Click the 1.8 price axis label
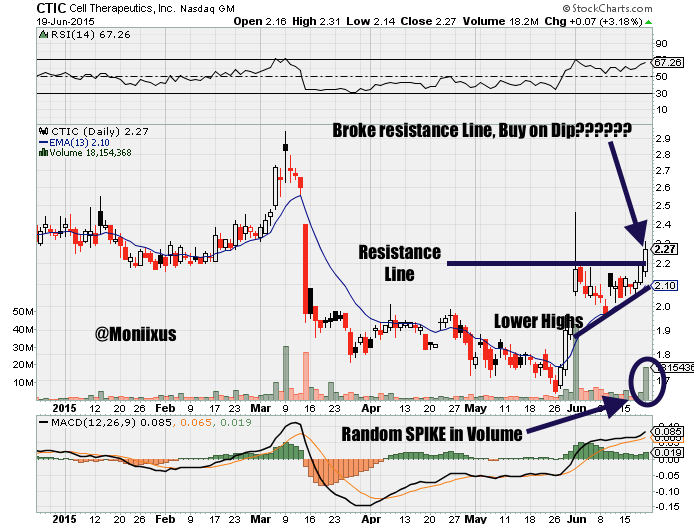The image size is (694, 524). tap(663, 354)
